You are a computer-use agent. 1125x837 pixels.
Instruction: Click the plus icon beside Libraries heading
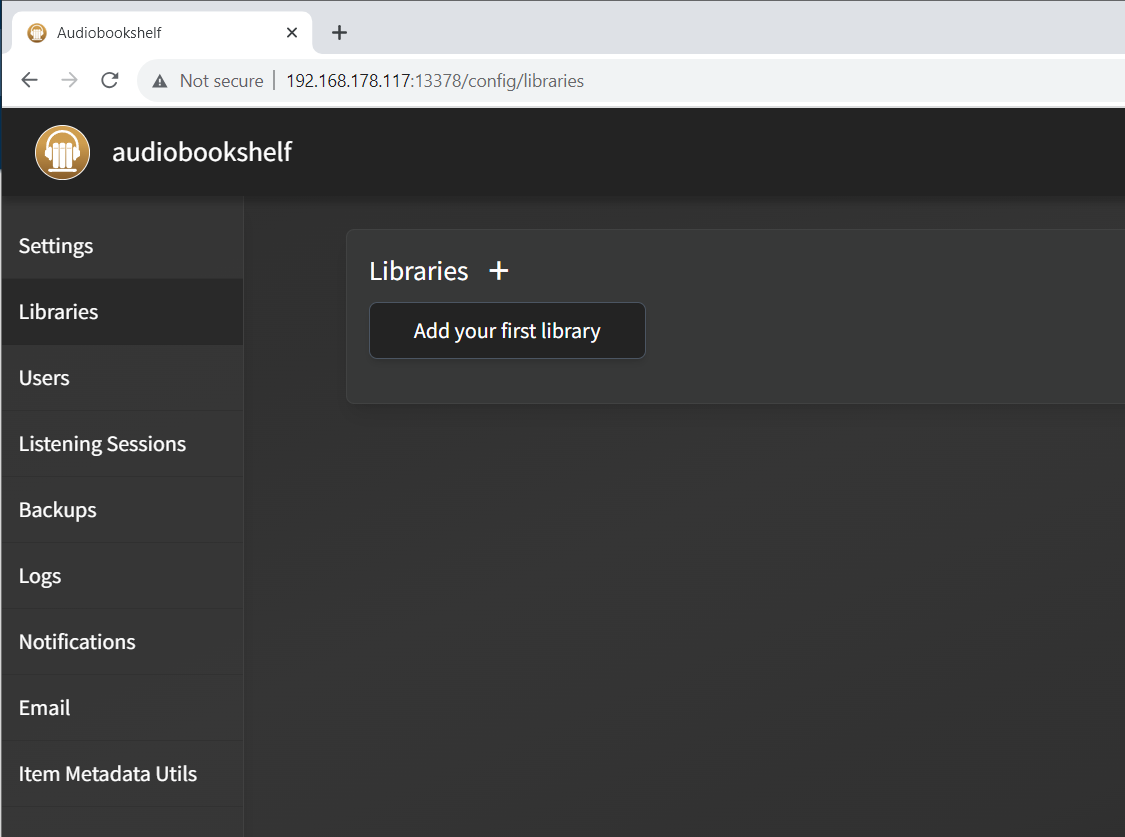[498, 271]
